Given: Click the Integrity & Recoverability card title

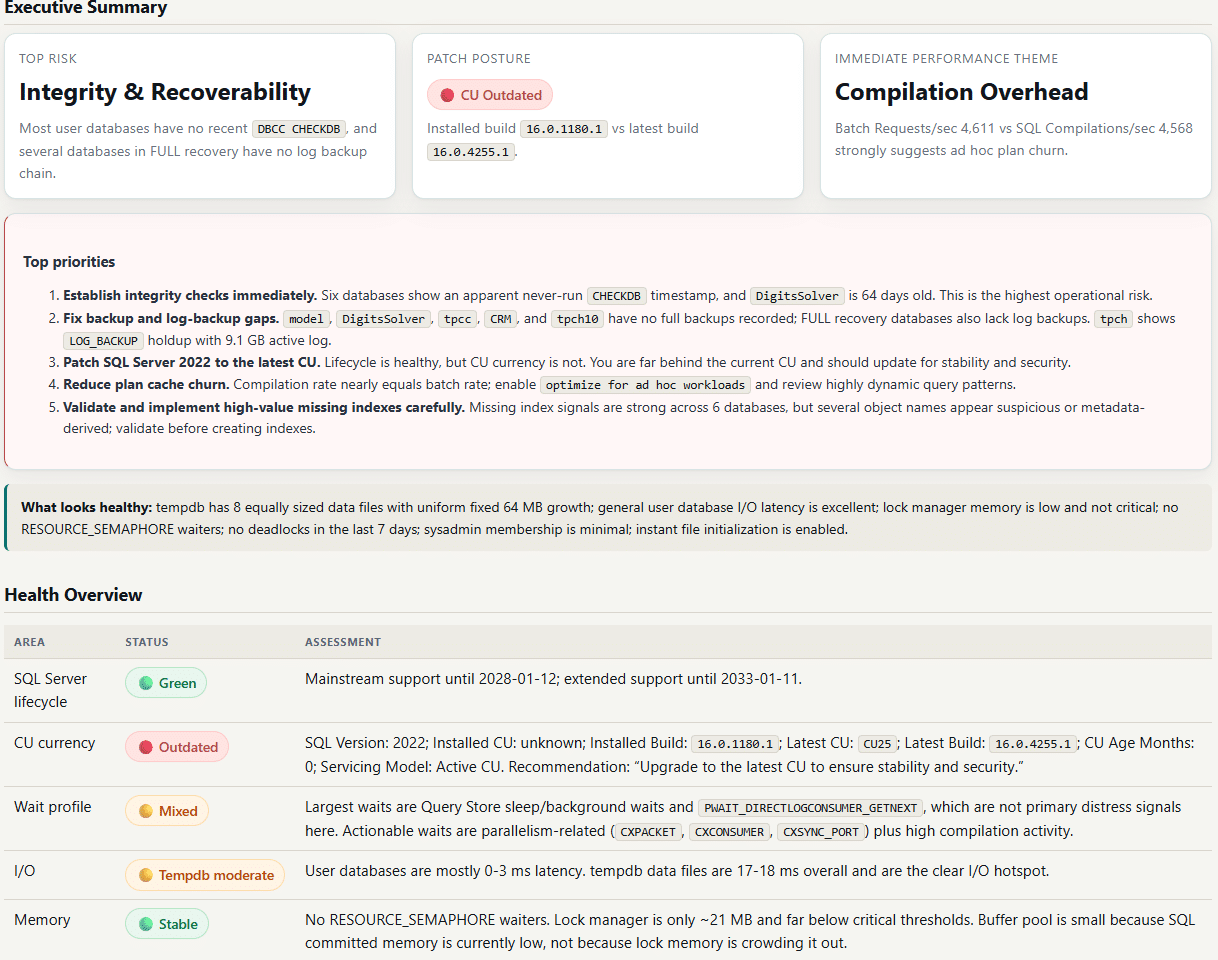Looking at the screenshot, I should [x=165, y=92].
